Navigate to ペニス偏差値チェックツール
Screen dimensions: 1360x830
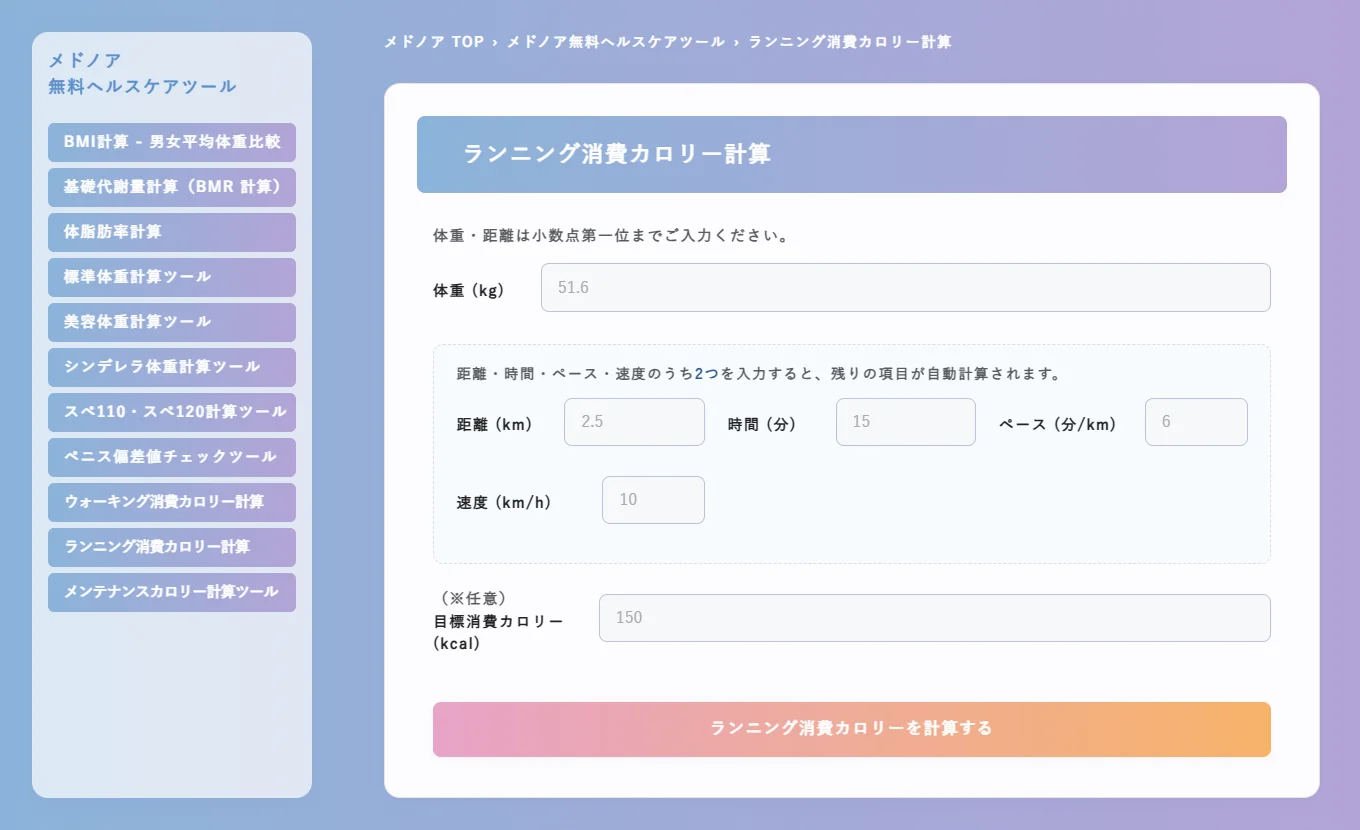(x=171, y=457)
